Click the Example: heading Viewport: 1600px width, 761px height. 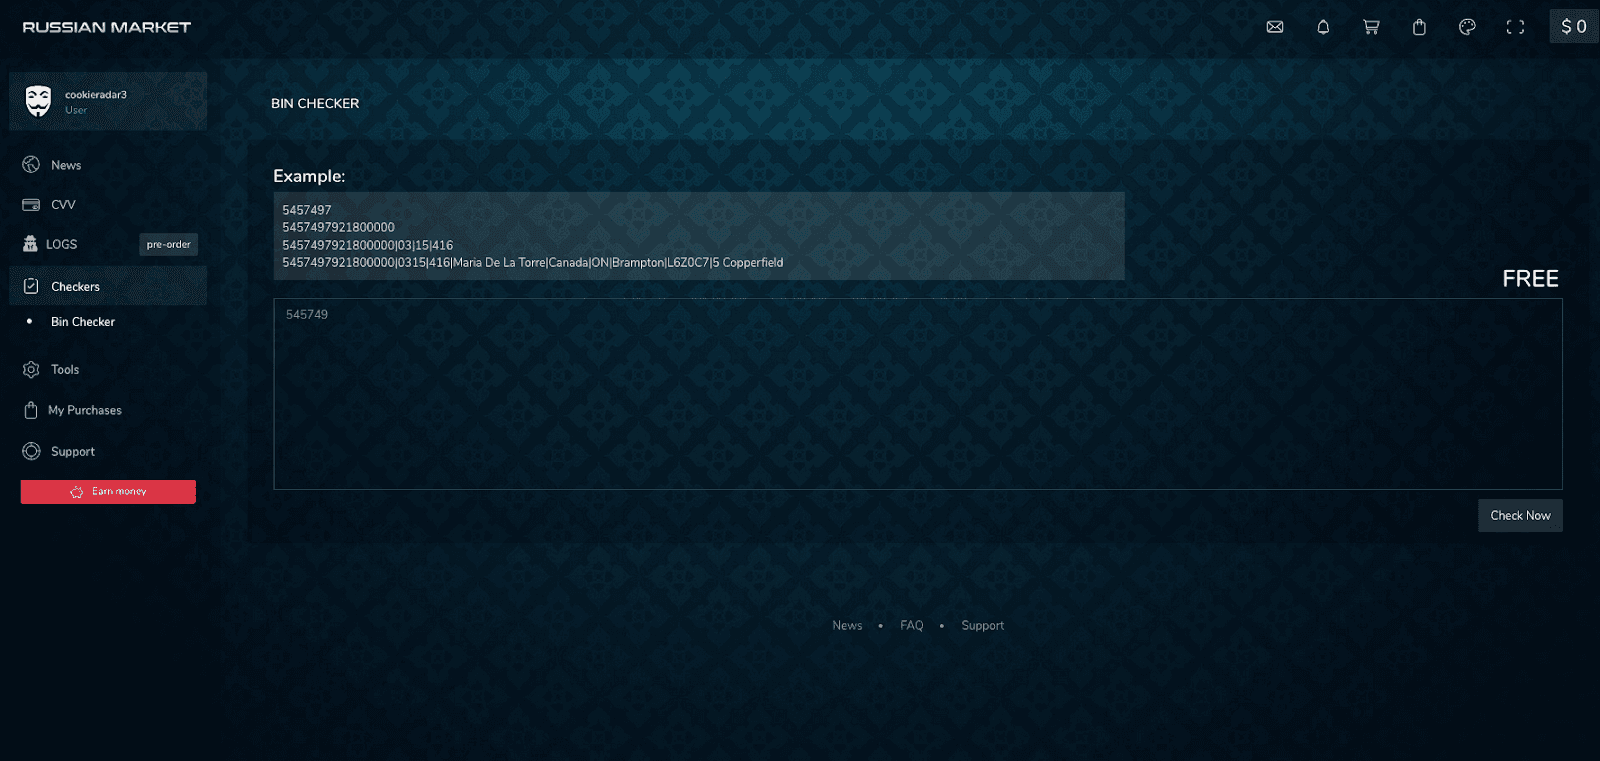309,176
